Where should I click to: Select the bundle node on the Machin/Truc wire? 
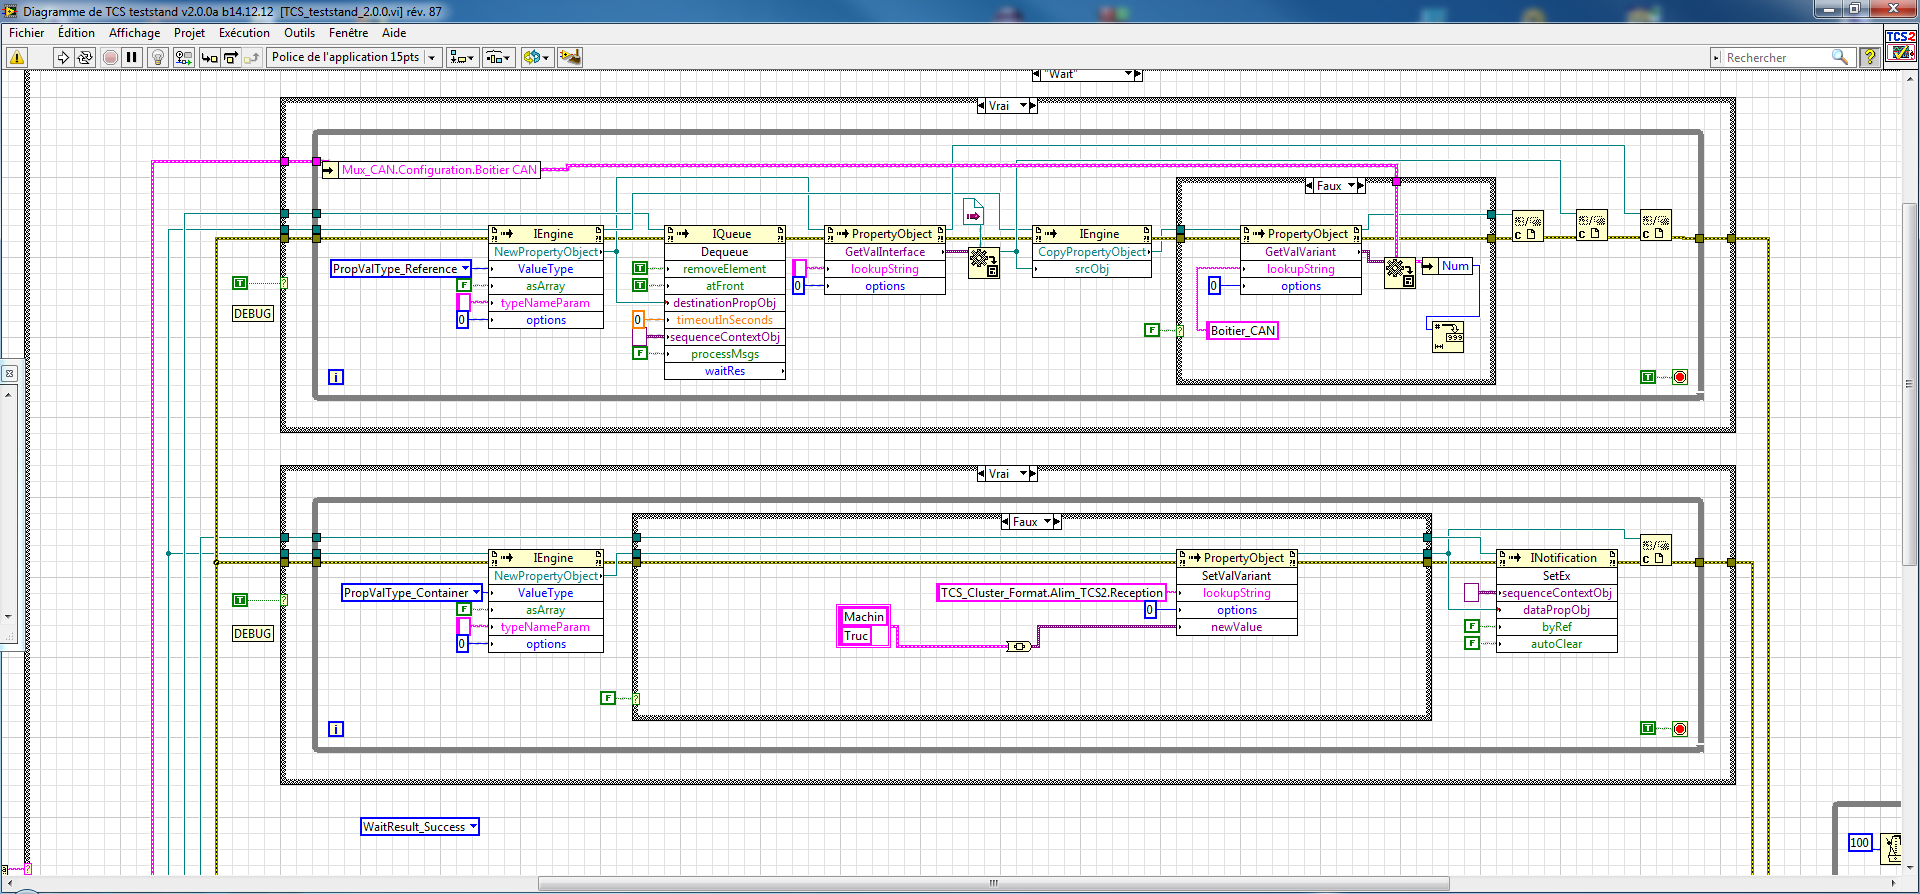pyautogui.click(x=1018, y=646)
